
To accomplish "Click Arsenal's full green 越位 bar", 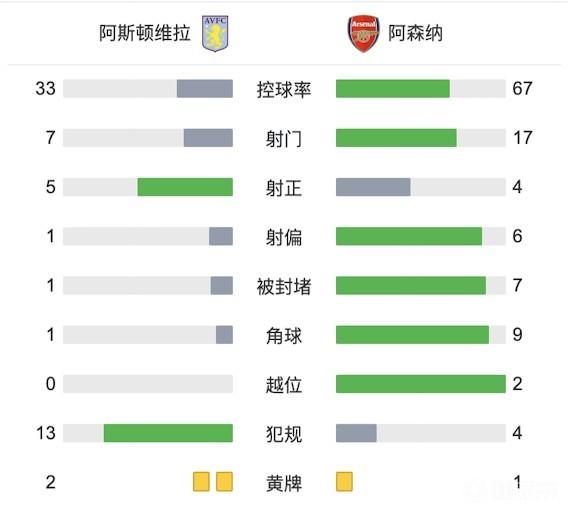I will pos(421,384).
